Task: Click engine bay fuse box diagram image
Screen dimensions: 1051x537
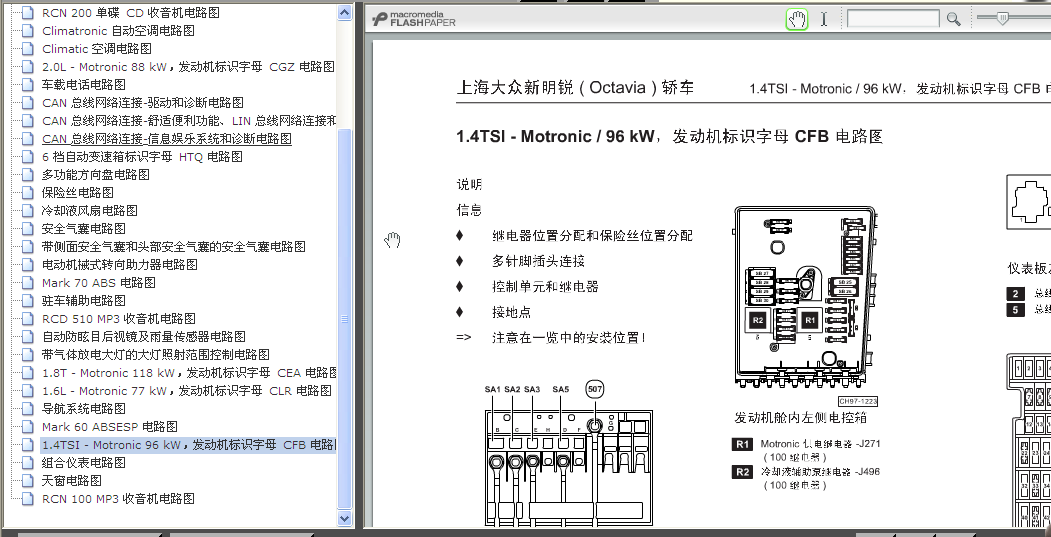Action: click(x=806, y=298)
